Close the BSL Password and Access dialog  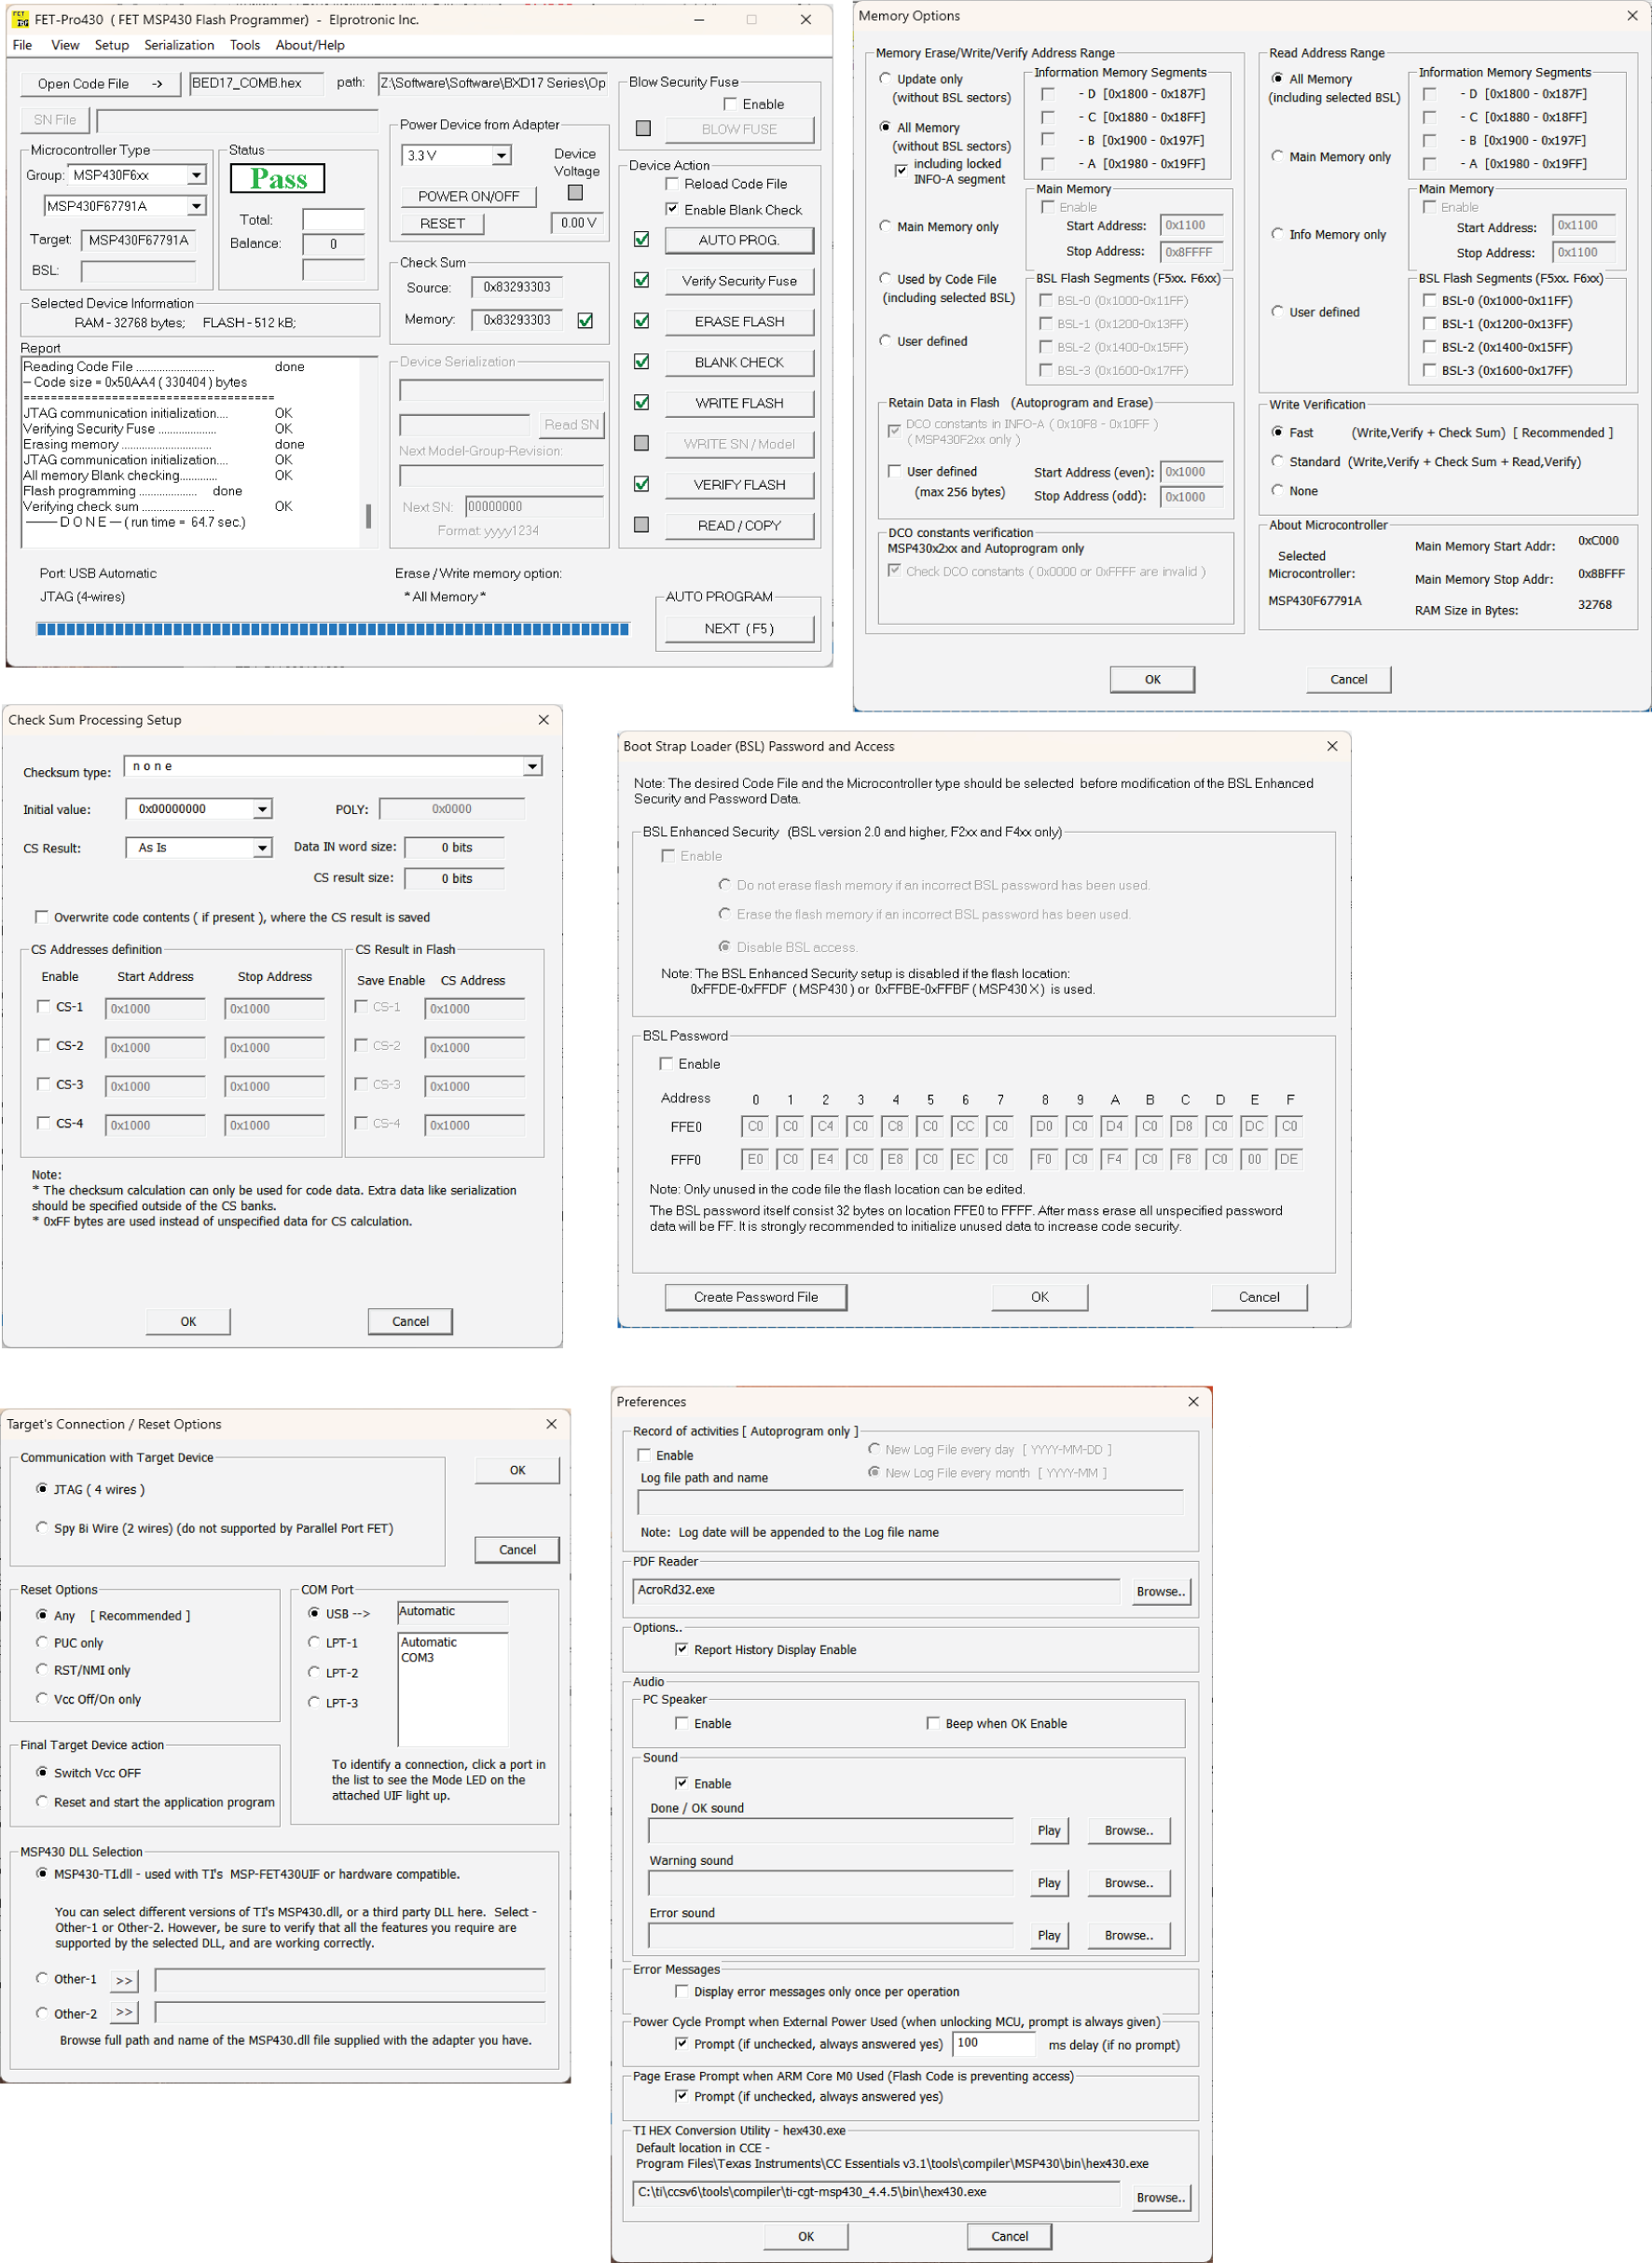pos(1332,746)
